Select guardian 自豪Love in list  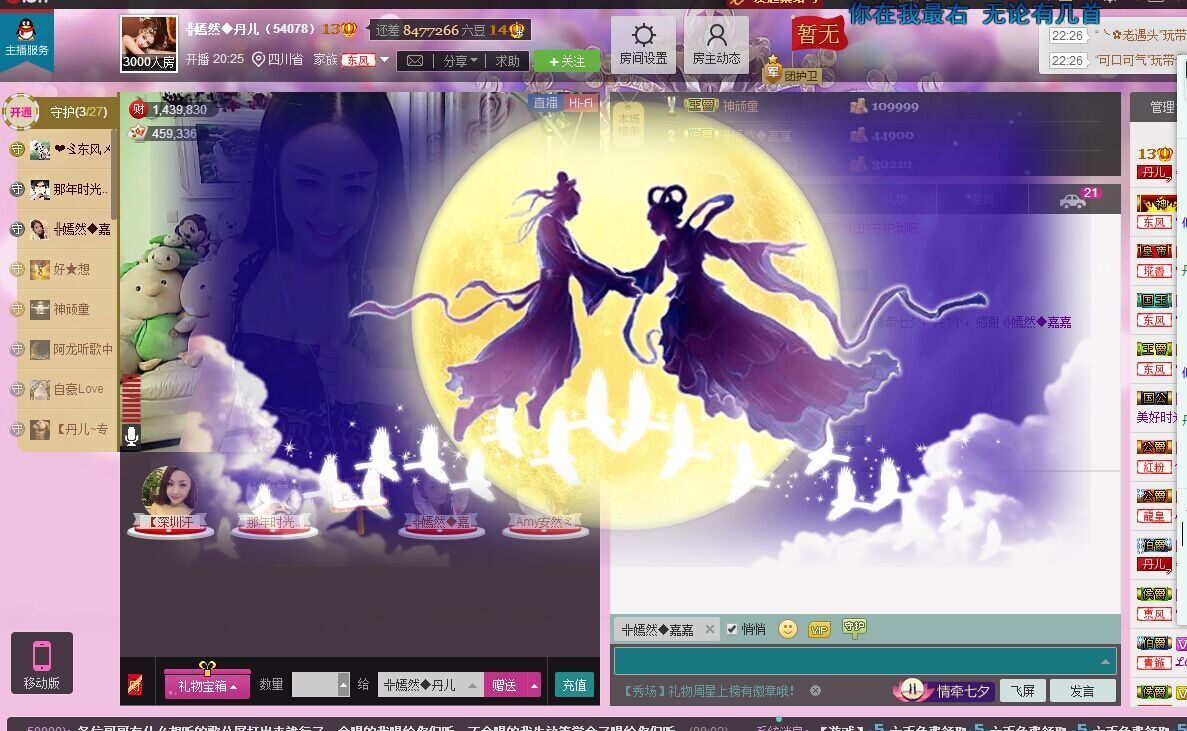tap(67, 389)
